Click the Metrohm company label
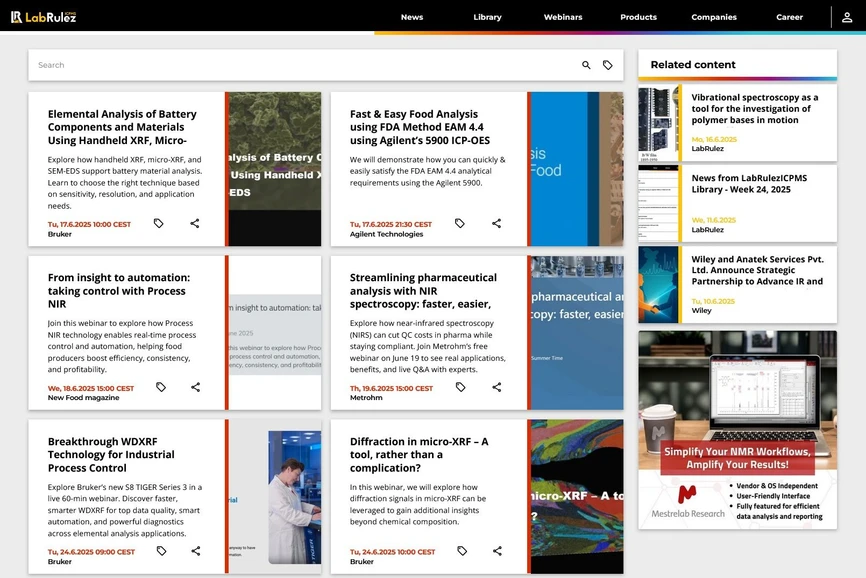Image resolution: width=866 pixels, height=578 pixels. pyautogui.click(x=366, y=397)
